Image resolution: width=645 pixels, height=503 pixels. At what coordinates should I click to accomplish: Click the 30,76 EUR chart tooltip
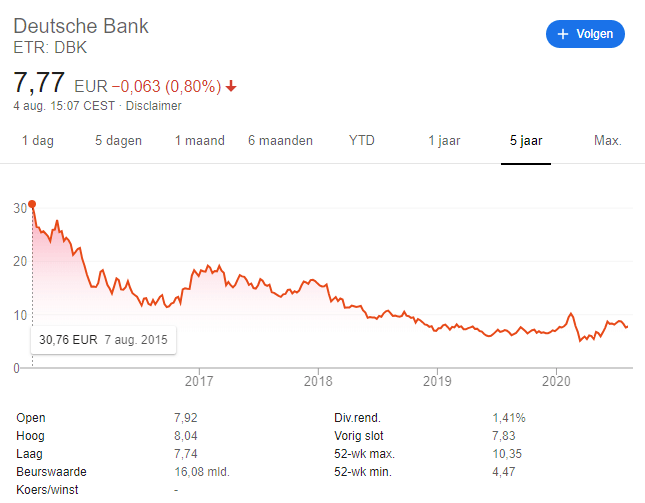tap(104, 340)
